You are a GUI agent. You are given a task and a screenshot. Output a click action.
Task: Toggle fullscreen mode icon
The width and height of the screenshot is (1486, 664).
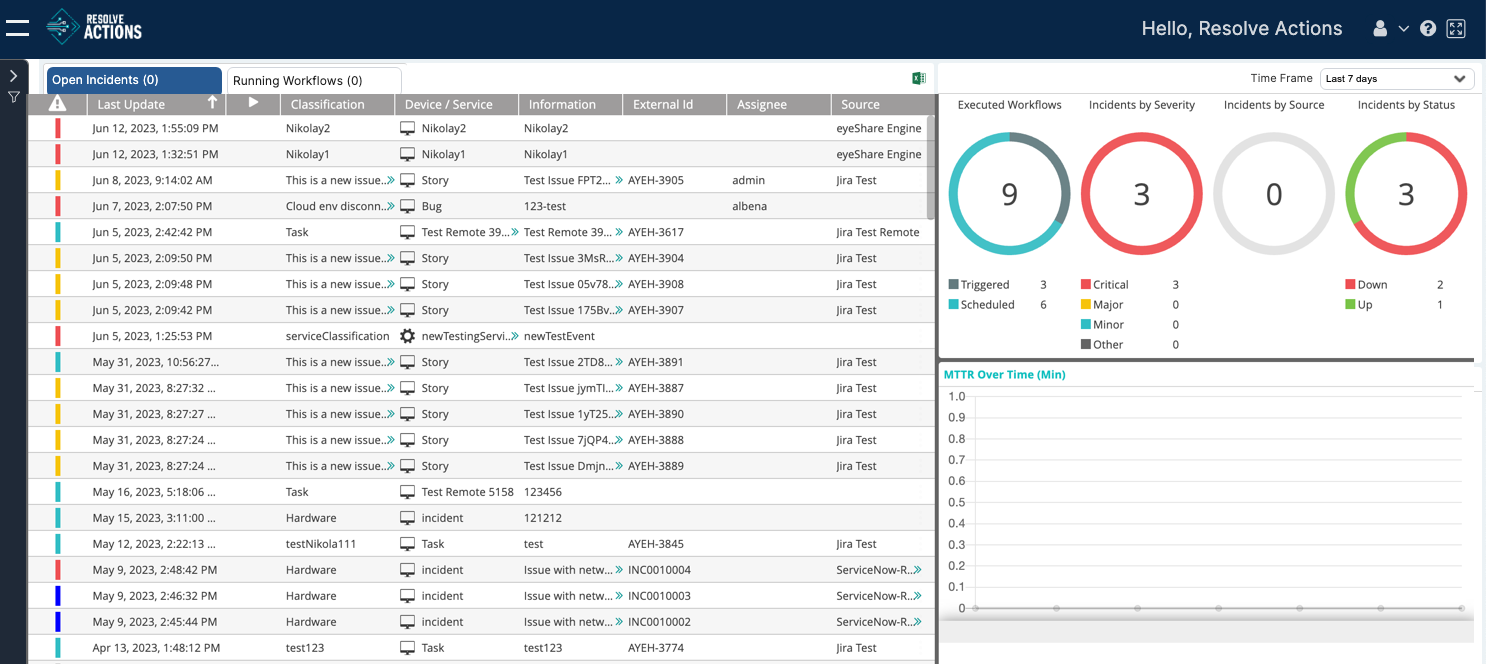pos(1456,29)
